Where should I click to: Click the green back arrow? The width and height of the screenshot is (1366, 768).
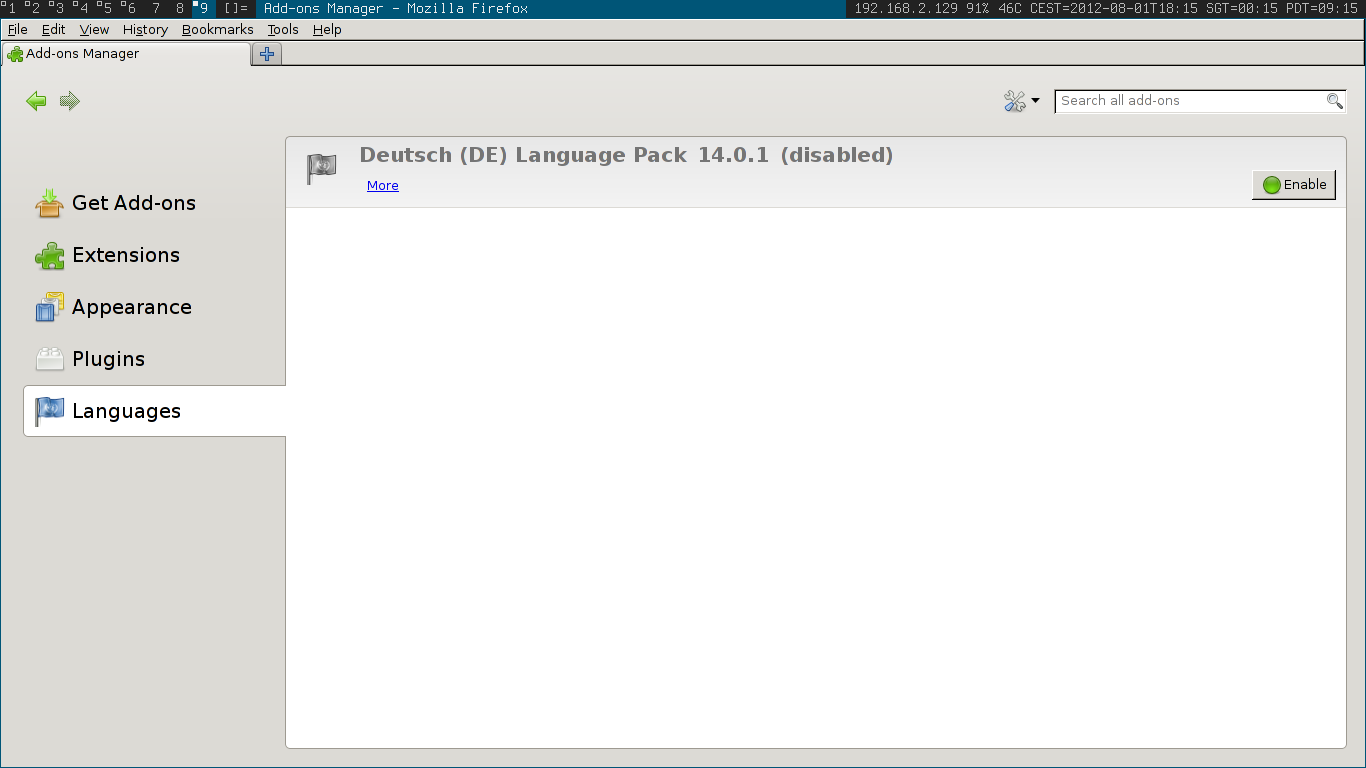37,101
